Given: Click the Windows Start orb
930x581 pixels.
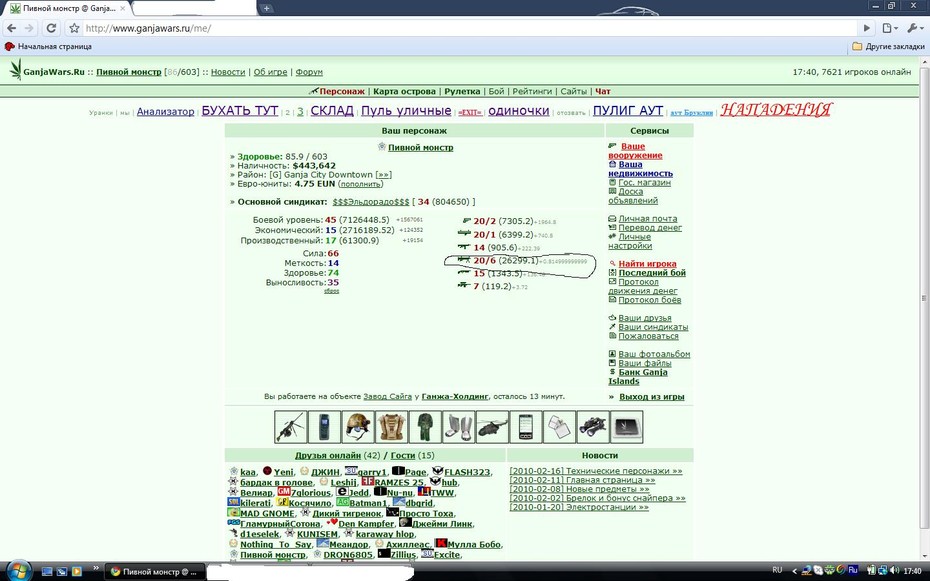Looking at the screenshot, I should (18, 570).
